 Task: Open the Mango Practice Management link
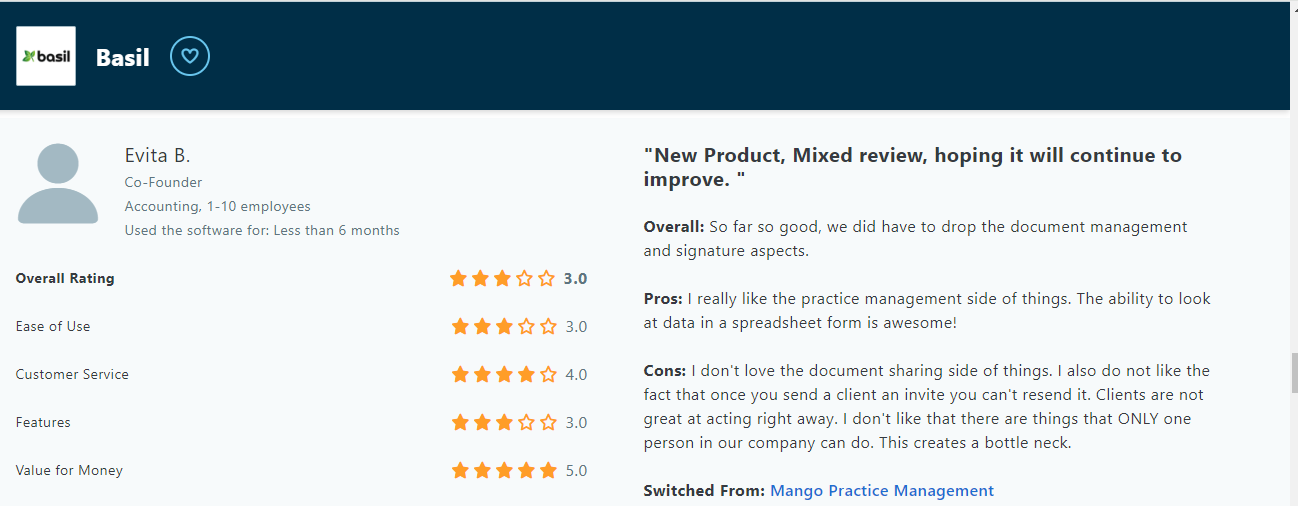pos(882,491)
